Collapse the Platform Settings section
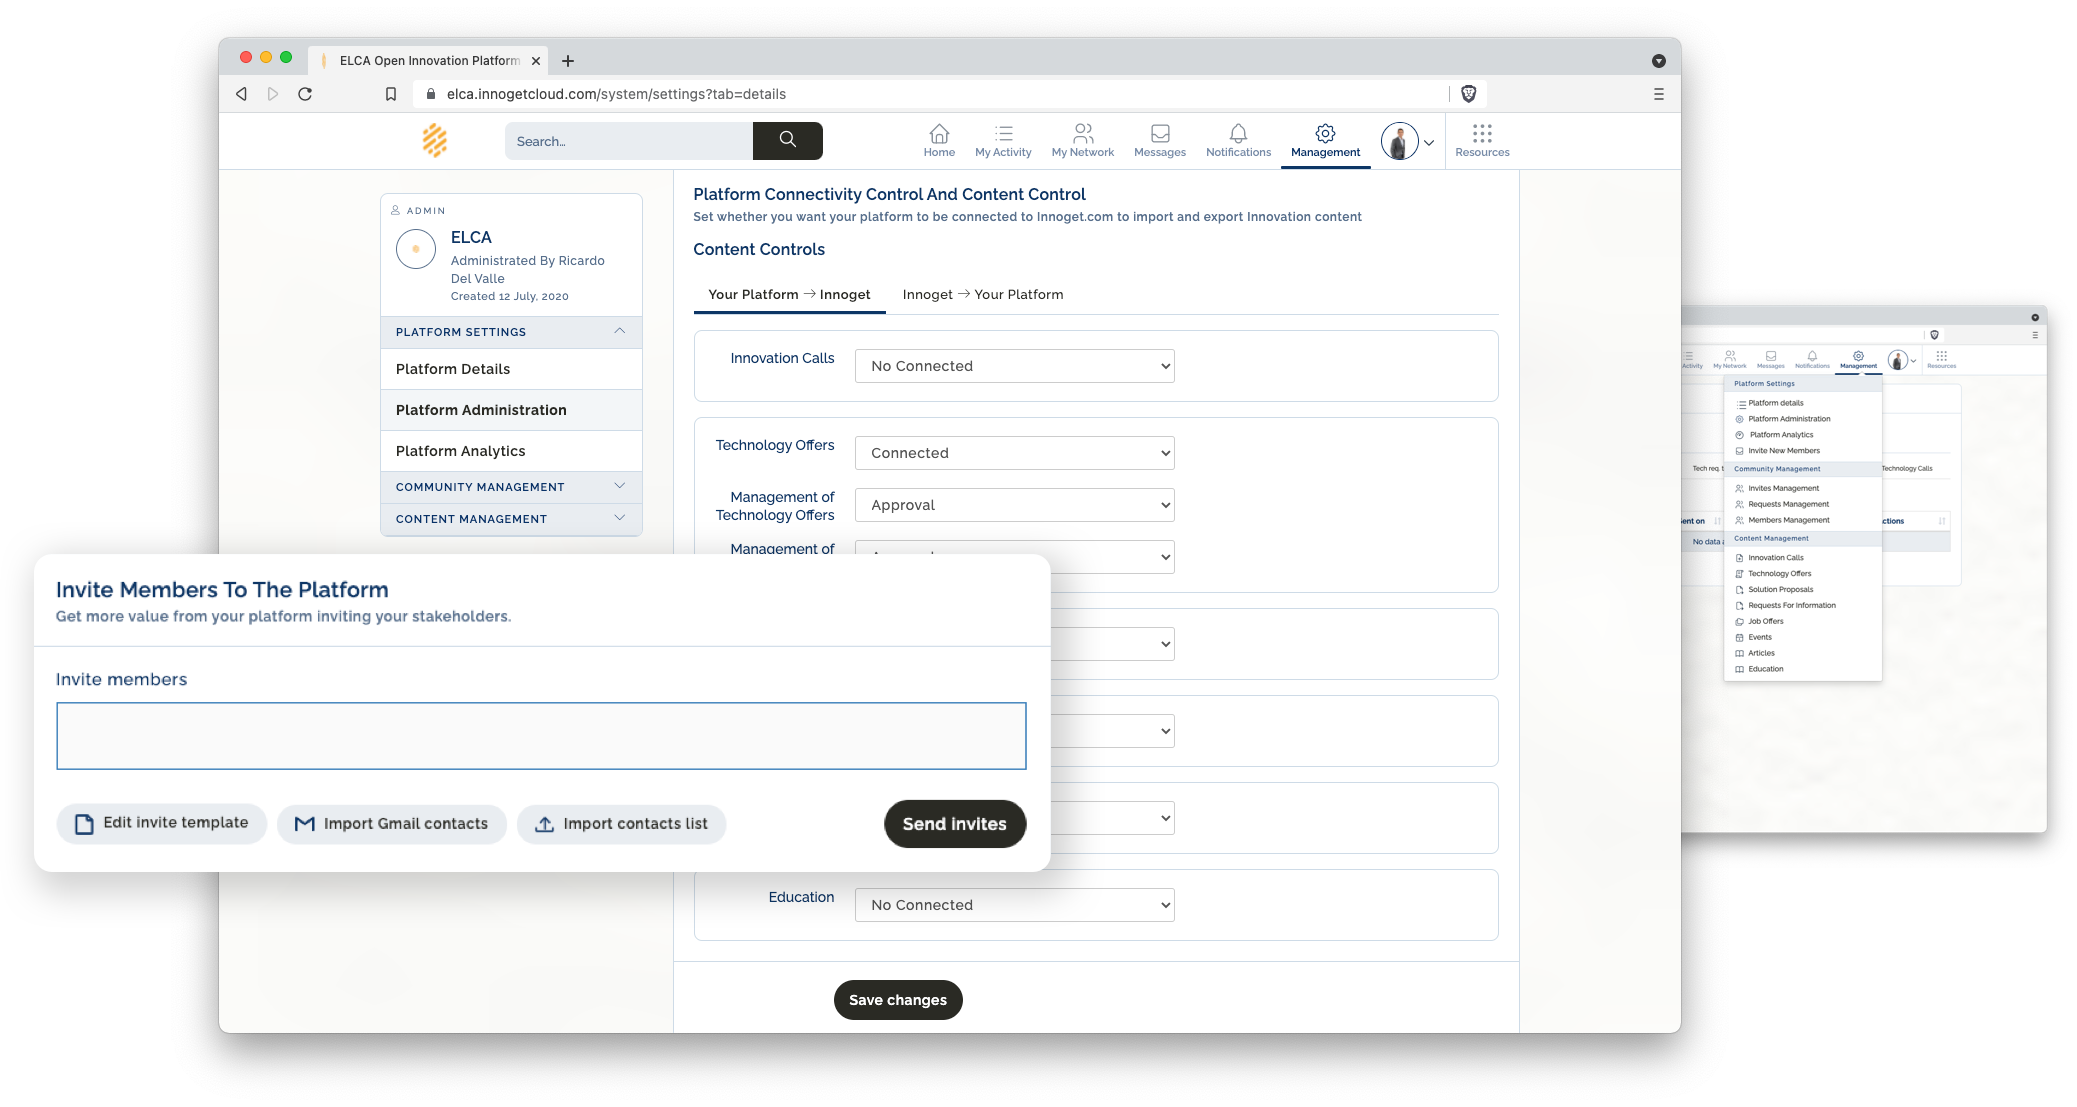Screen dimensions: 2077x1107 point(511,332)
